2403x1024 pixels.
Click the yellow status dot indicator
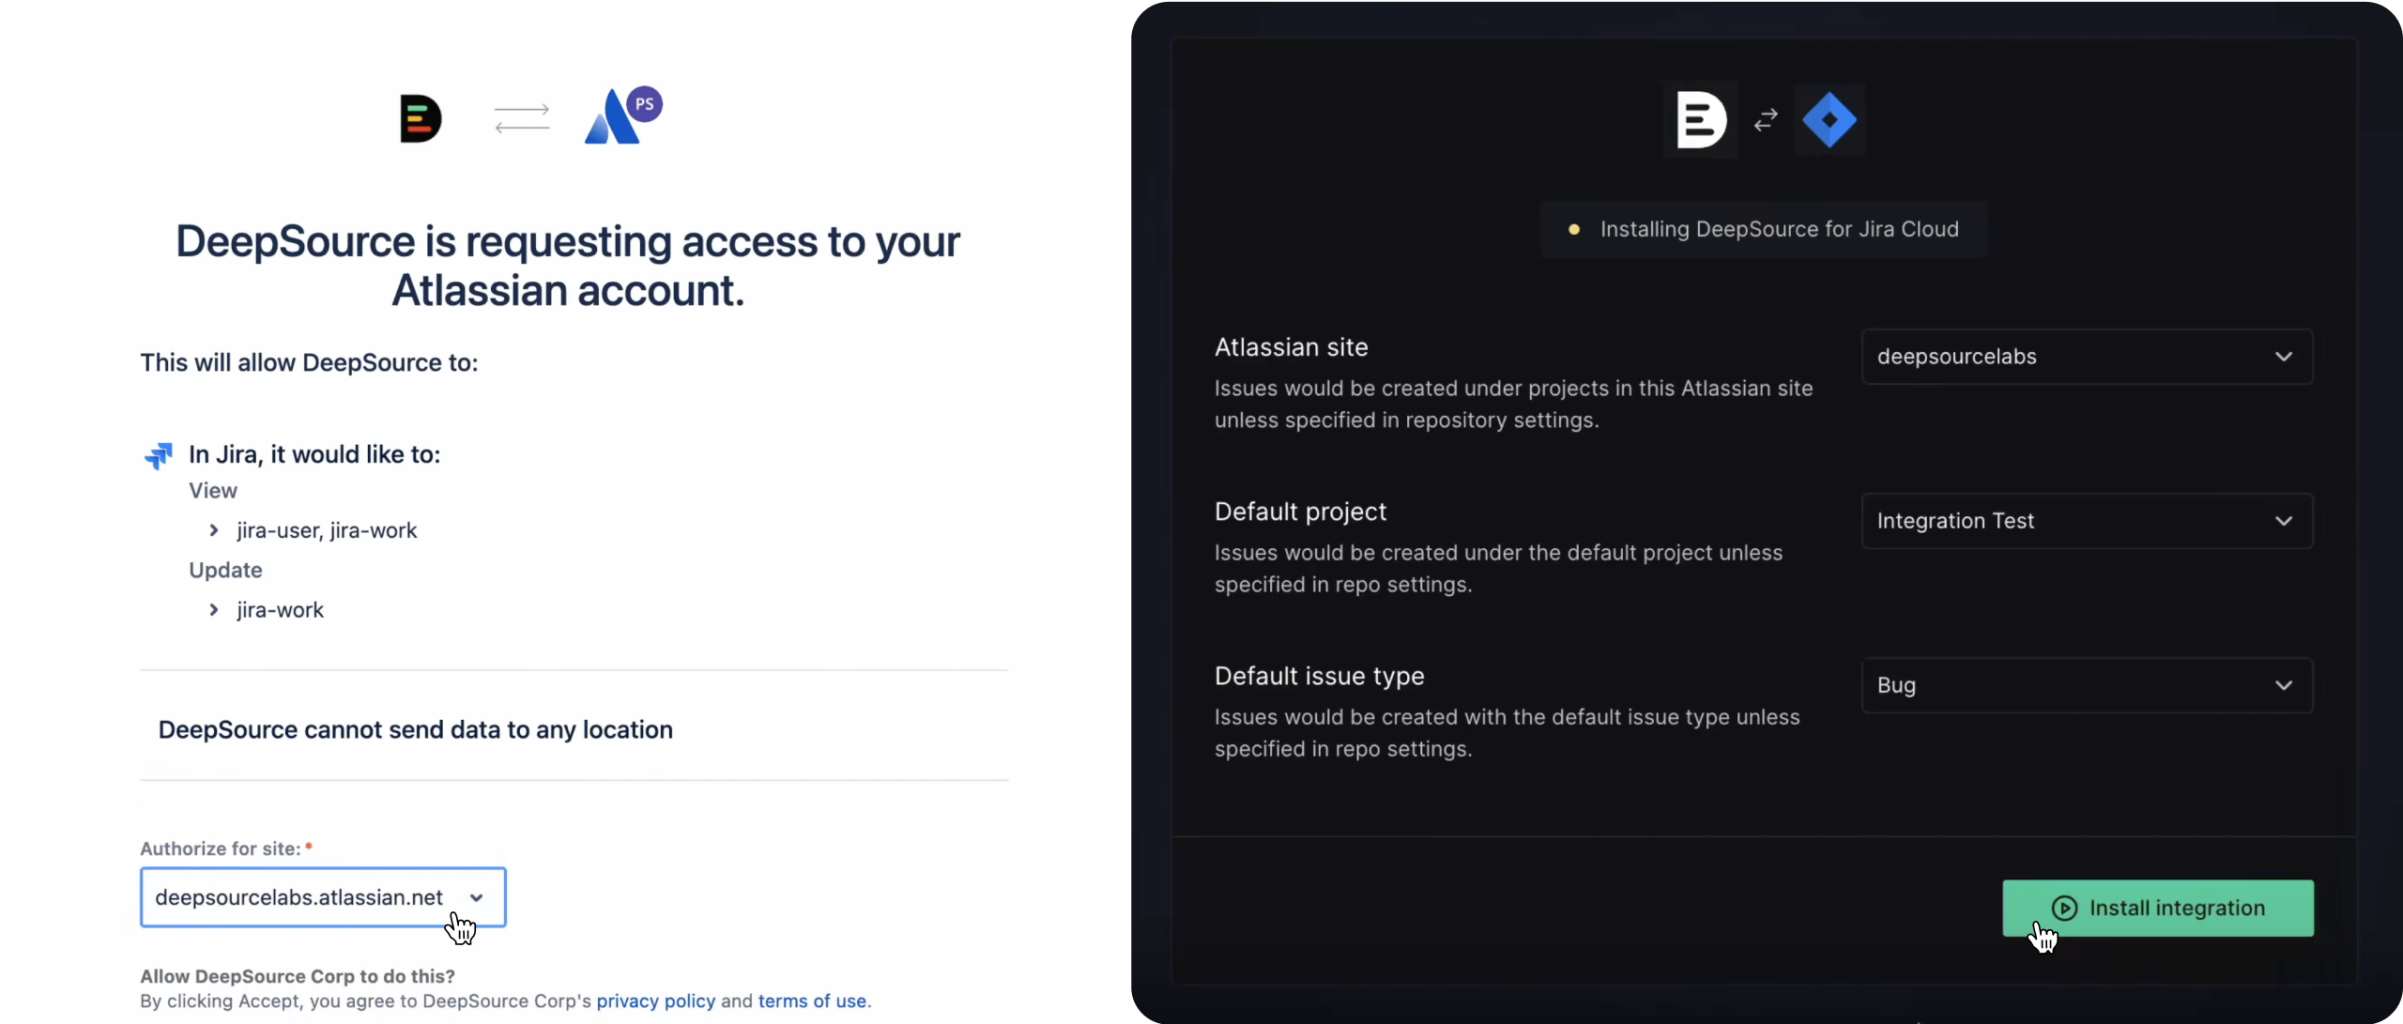pyautogui.click(x=1574, y=230)
